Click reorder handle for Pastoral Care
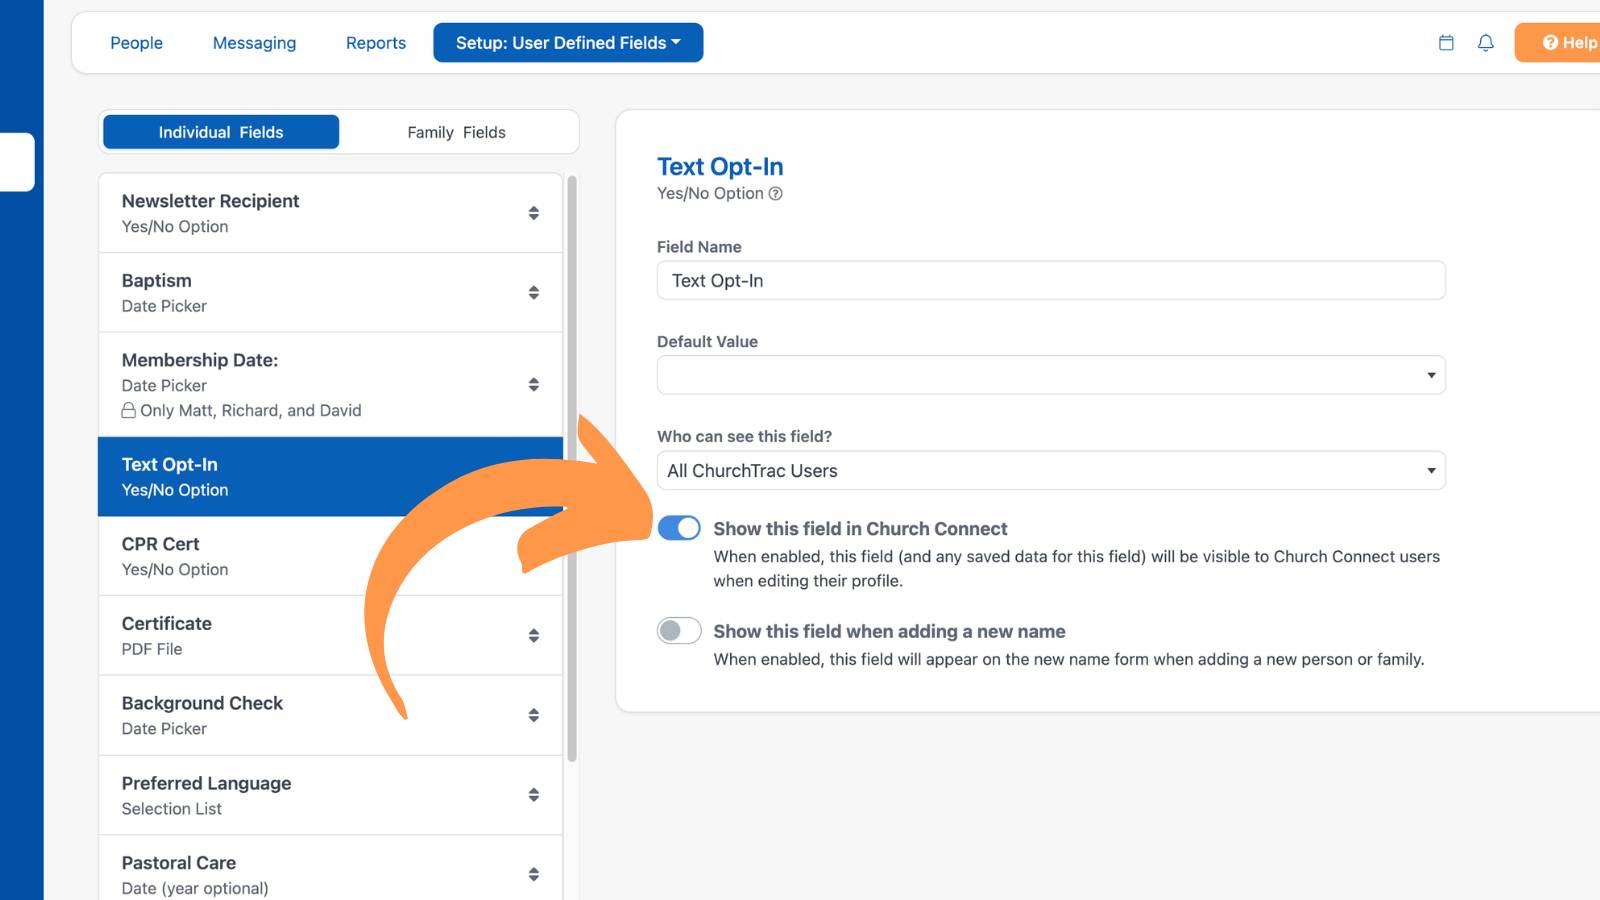The height and width of the screenshot is (900, 1600). 534,875
